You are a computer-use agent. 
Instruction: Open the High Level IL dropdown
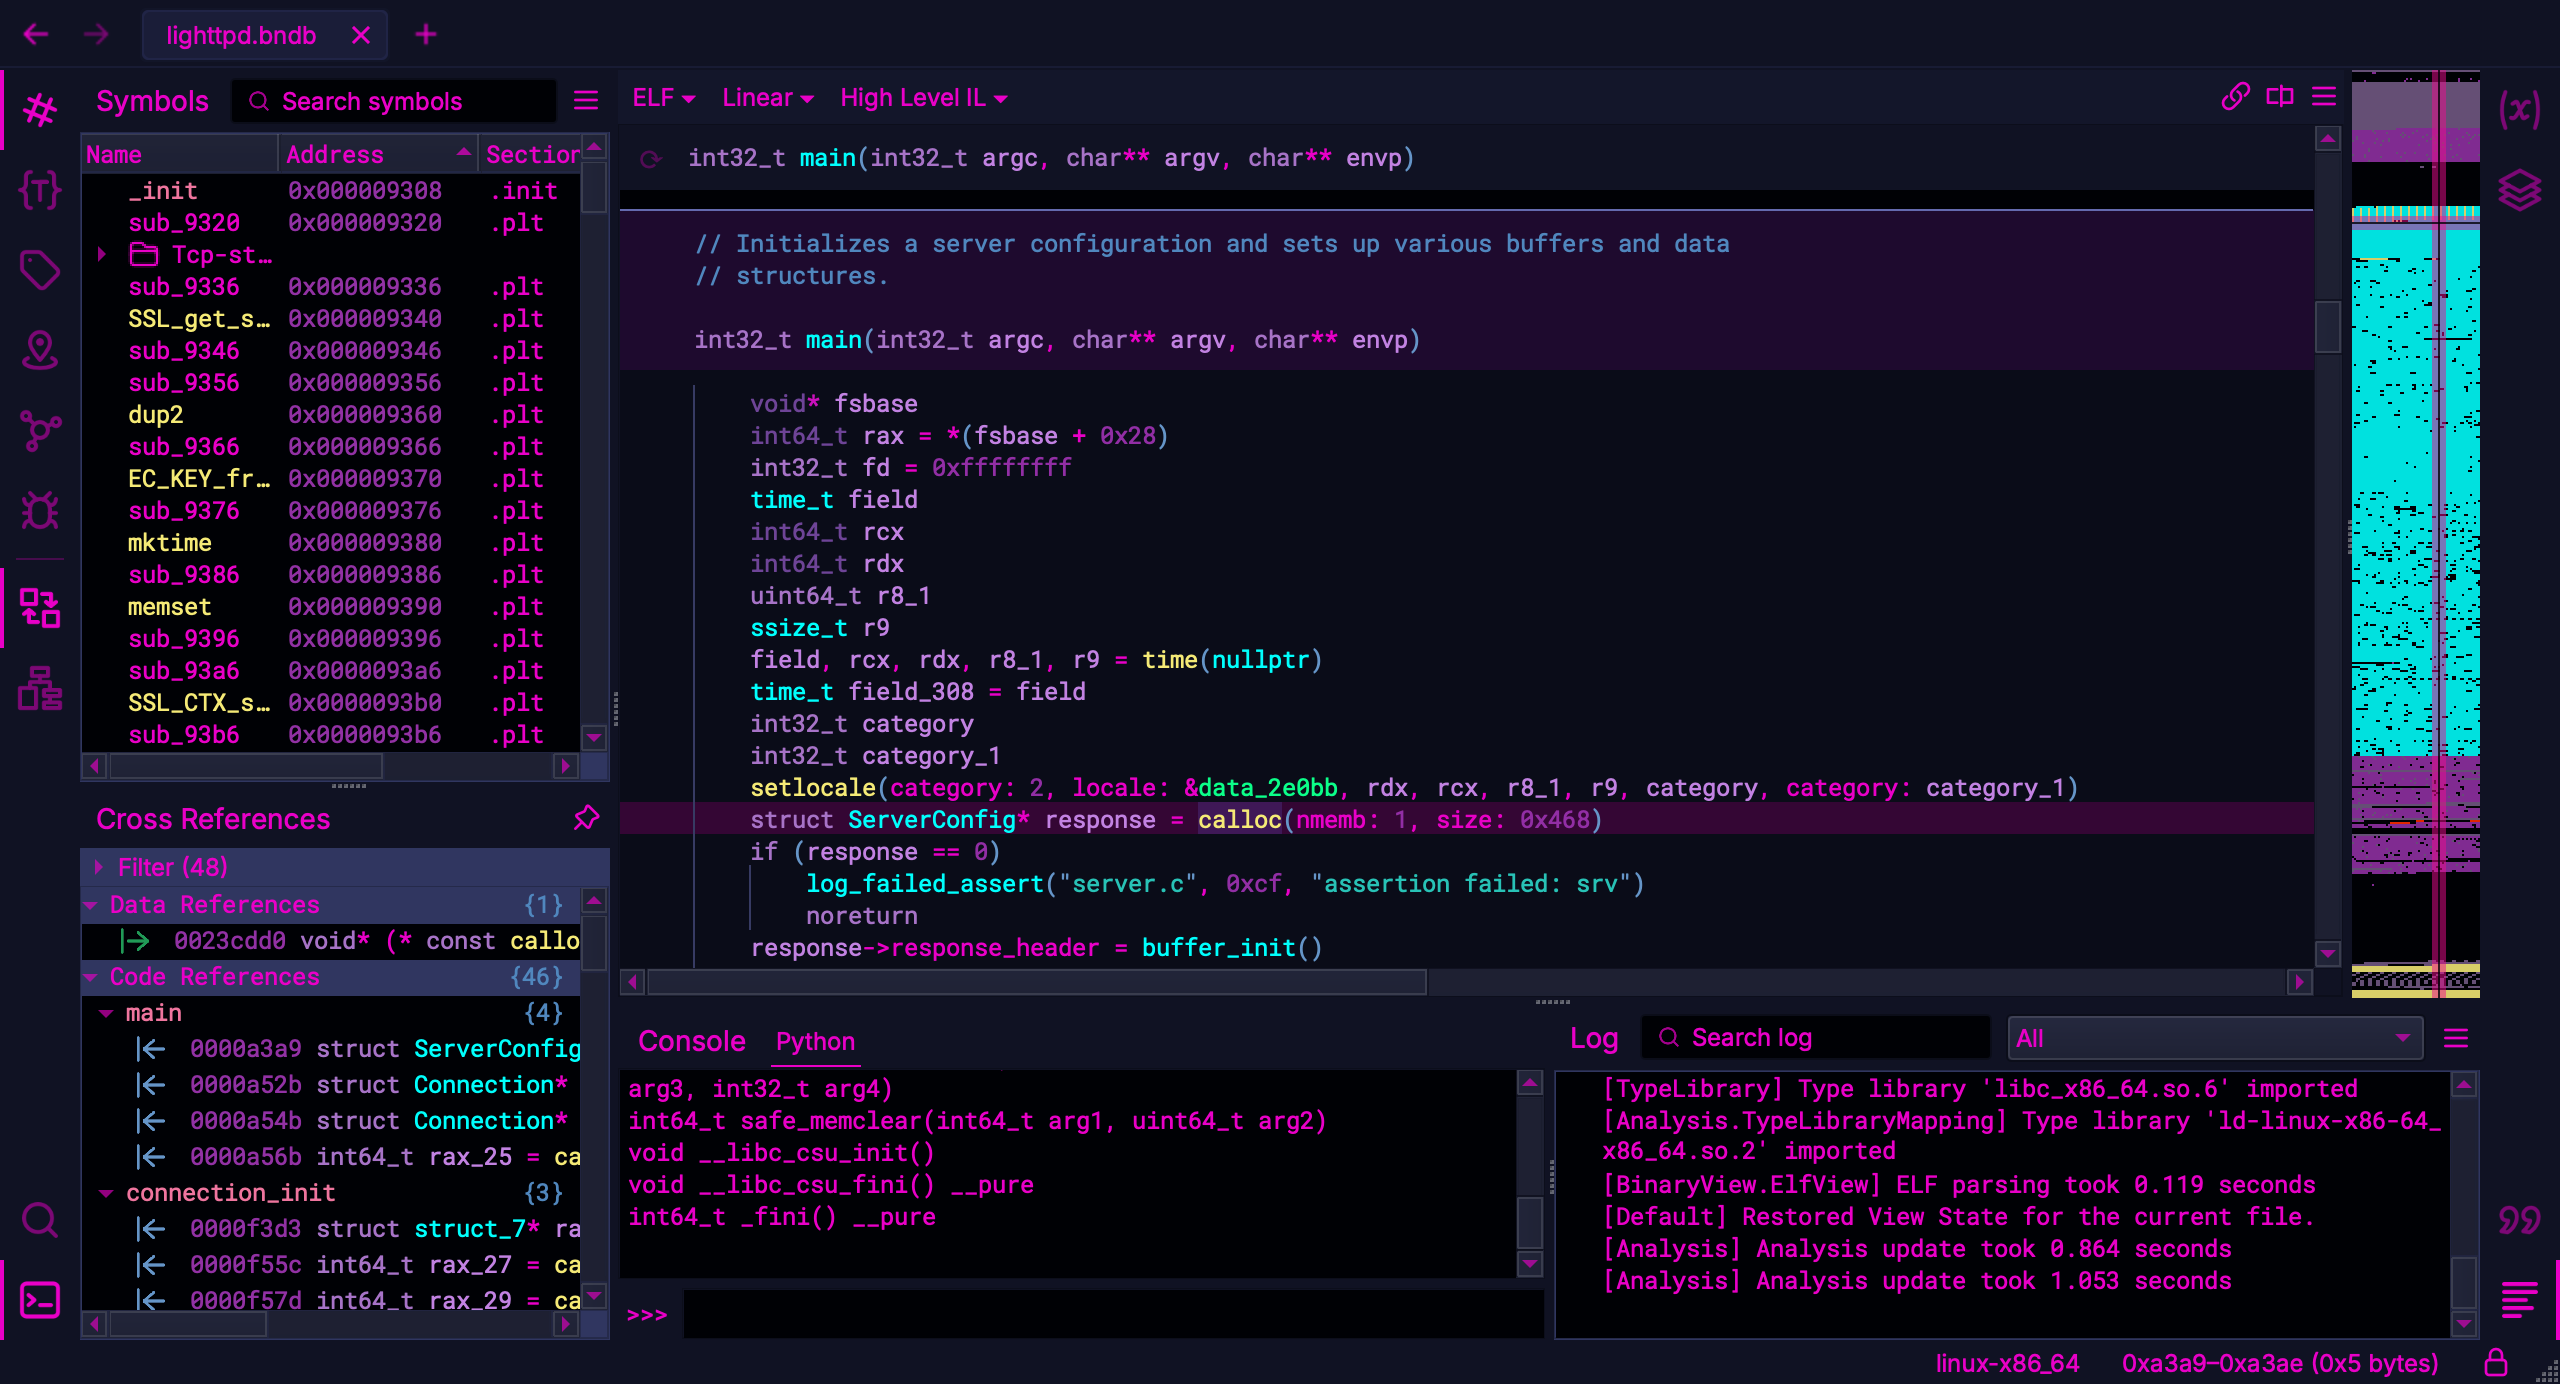coord(922,97)
